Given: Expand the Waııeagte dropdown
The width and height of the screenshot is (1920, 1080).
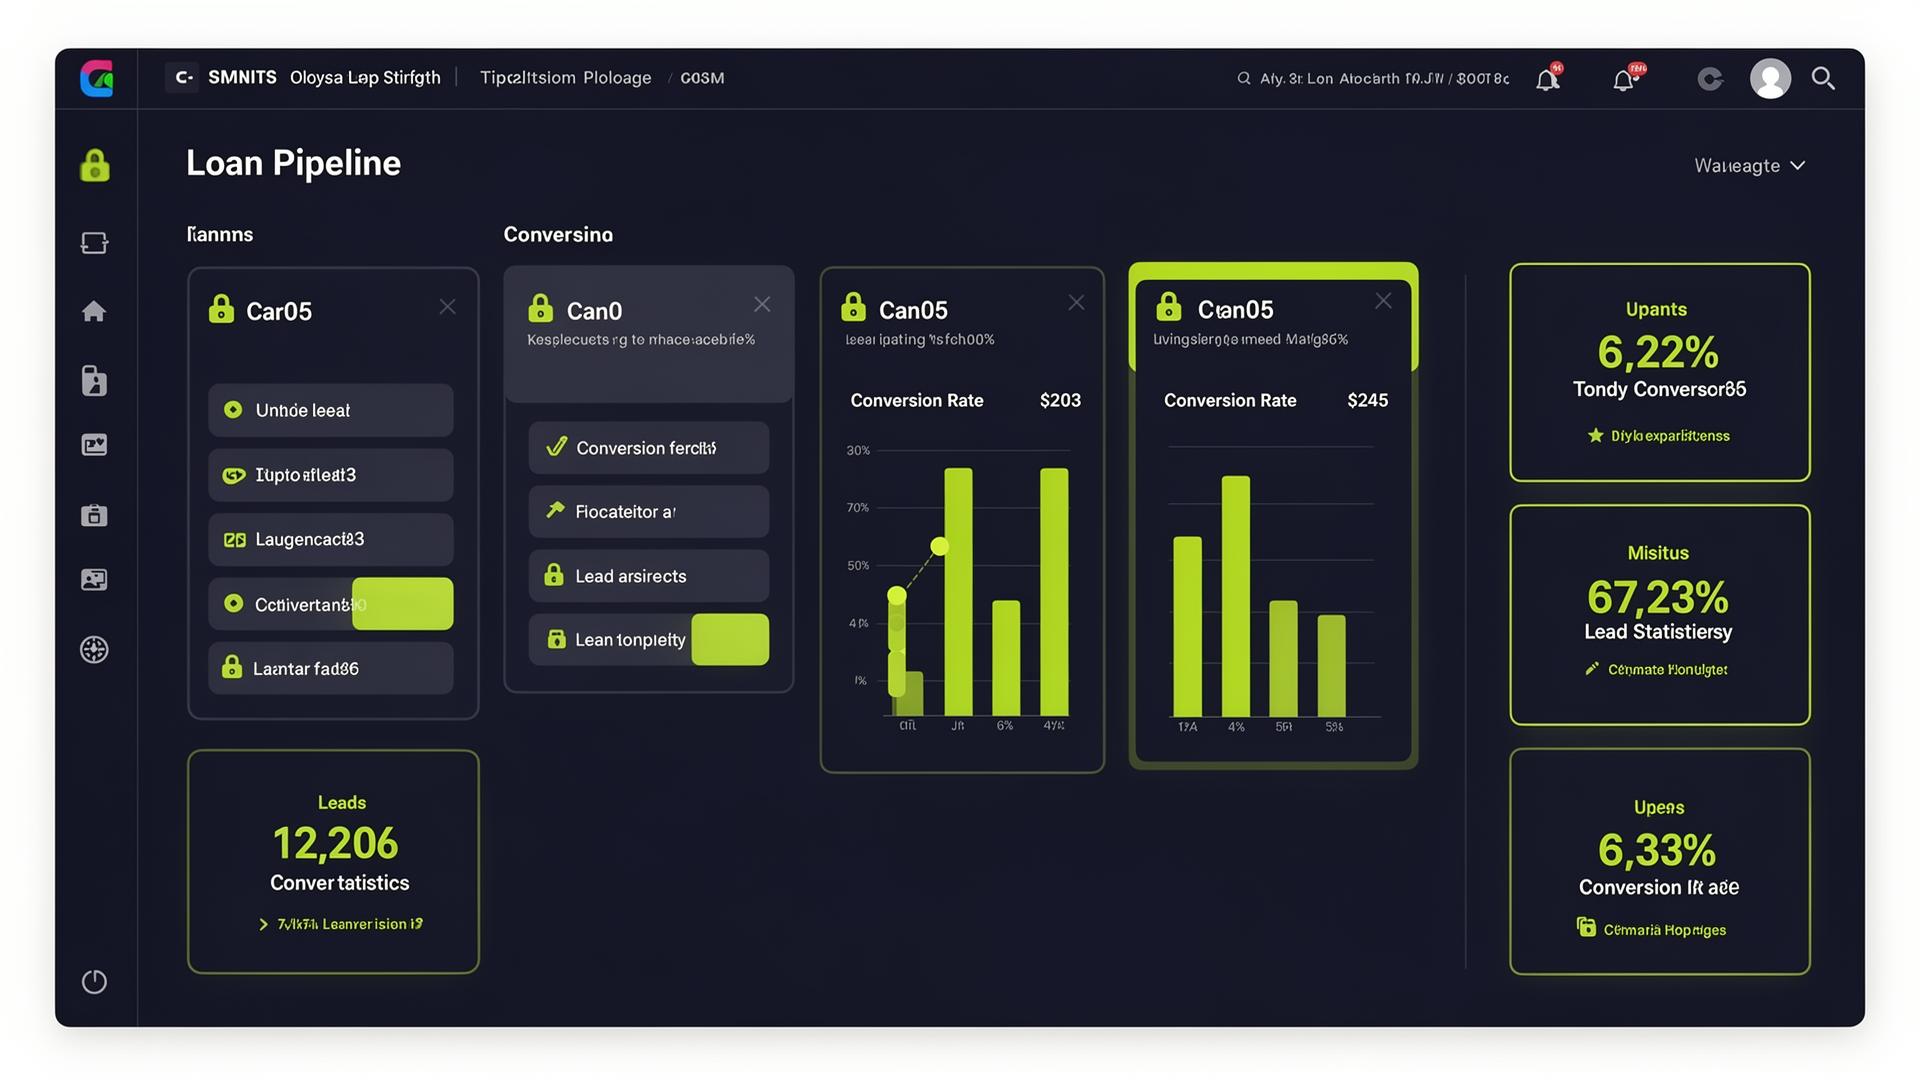Looking at the screenshot, I should coord(1749,165).
